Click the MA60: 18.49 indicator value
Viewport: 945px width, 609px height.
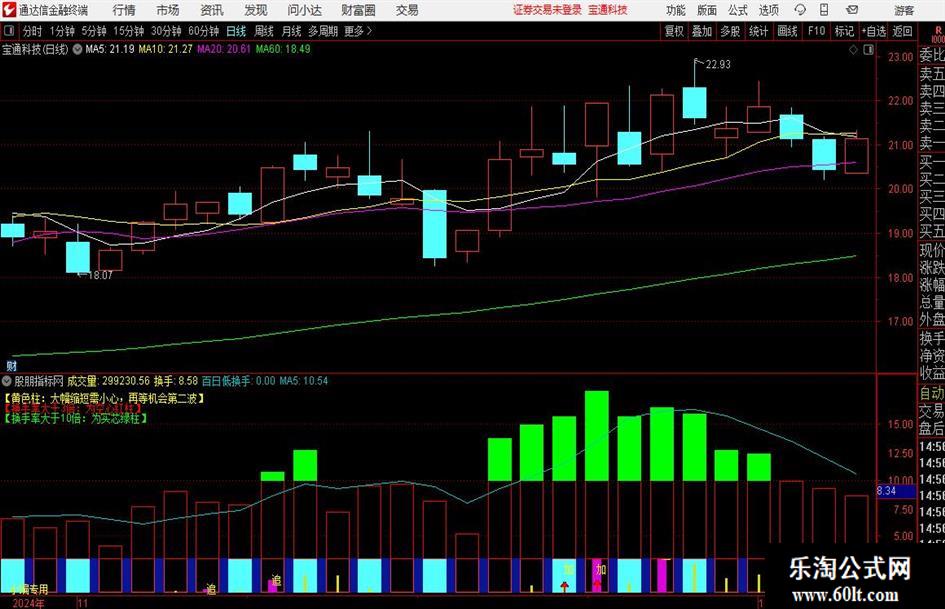pyautogui.click(x=283, y=49)
